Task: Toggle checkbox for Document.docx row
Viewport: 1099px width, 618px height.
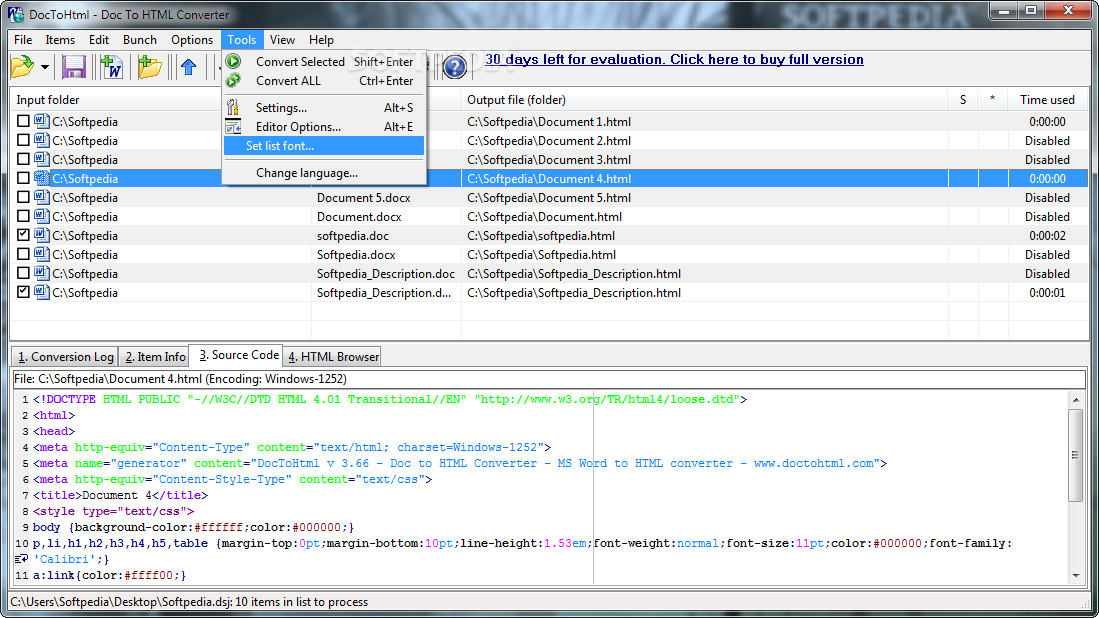Action: pos(23,216)
